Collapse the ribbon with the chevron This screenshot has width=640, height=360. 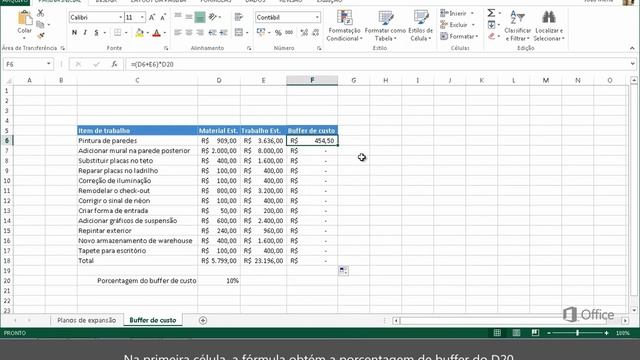(632, 48)
